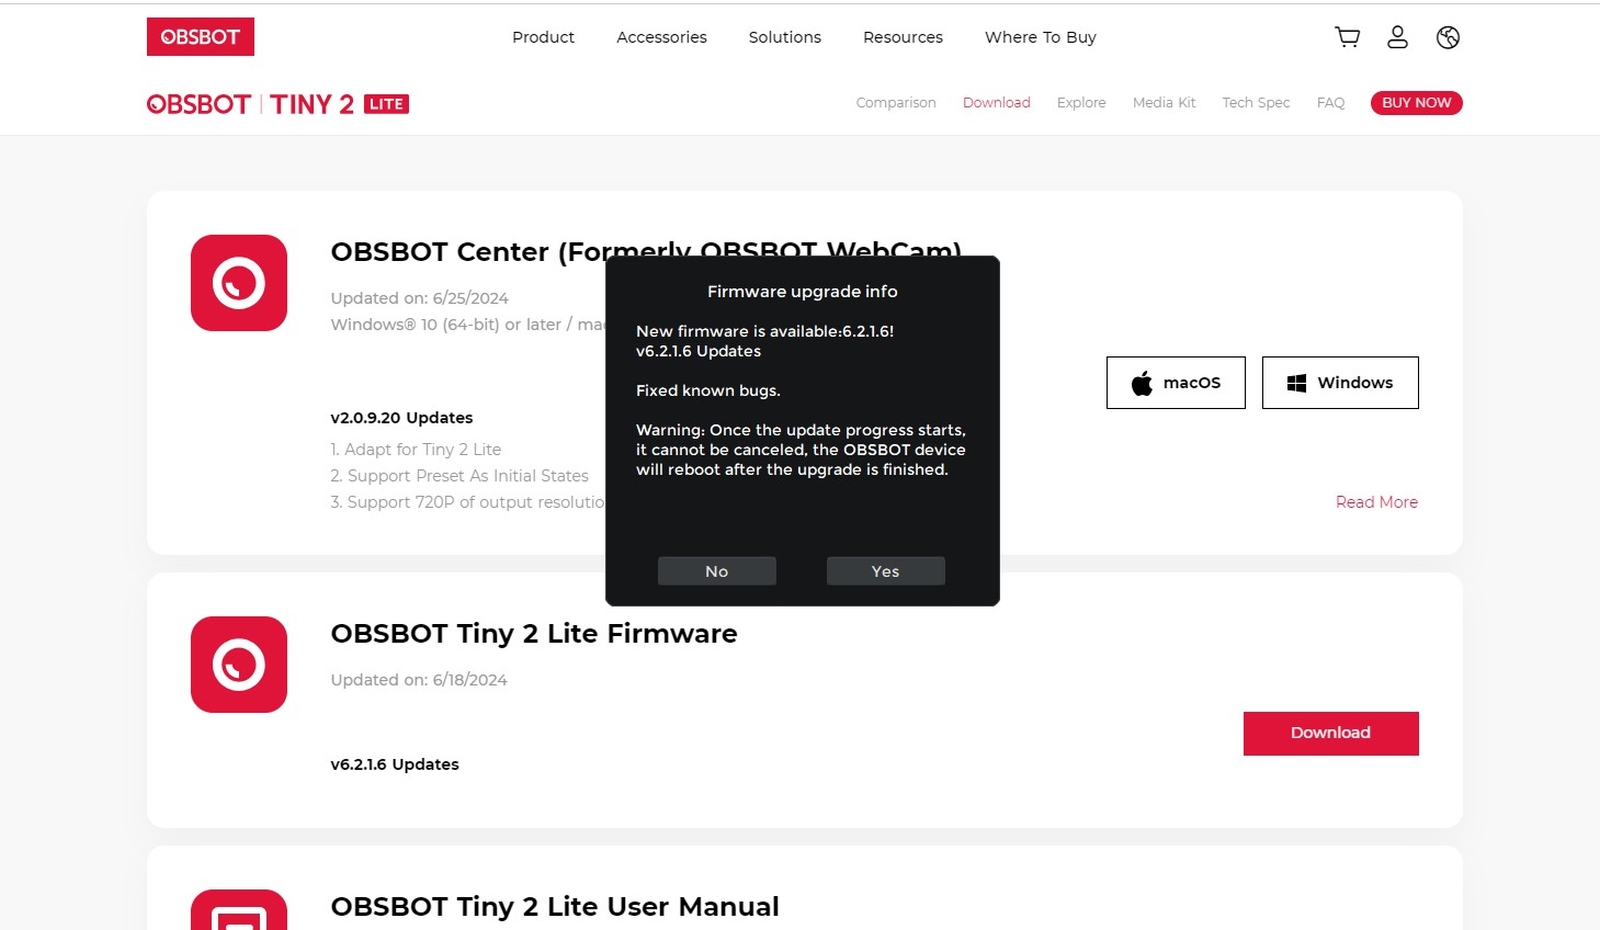The width and height of the screenshot is (1600, 930).
Task: Click the BUY NOW button
Action: click(1416, 103)
